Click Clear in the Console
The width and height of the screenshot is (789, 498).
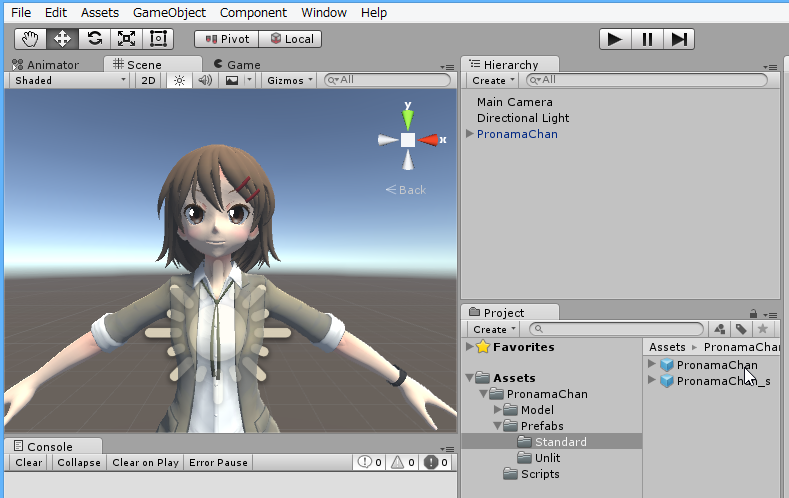pyautogui.click(x=29, y=463)
